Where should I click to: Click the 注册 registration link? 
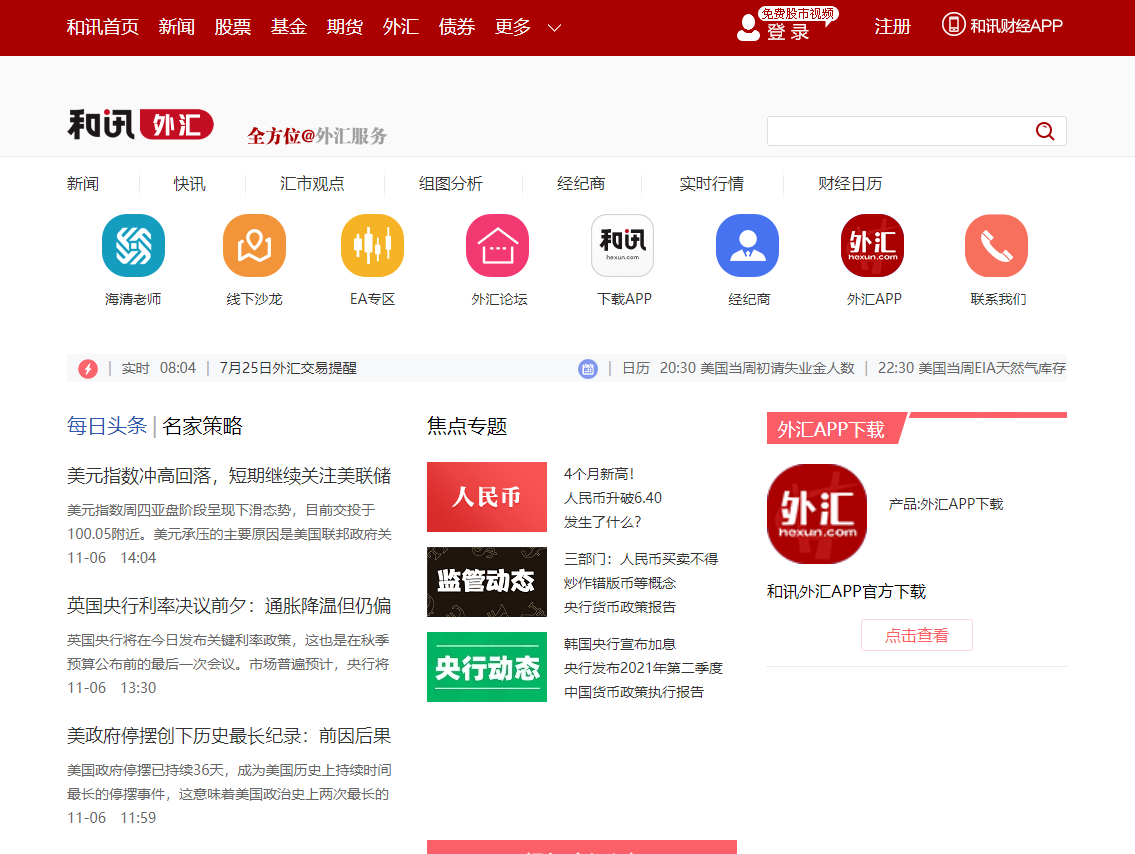point(892,26)
